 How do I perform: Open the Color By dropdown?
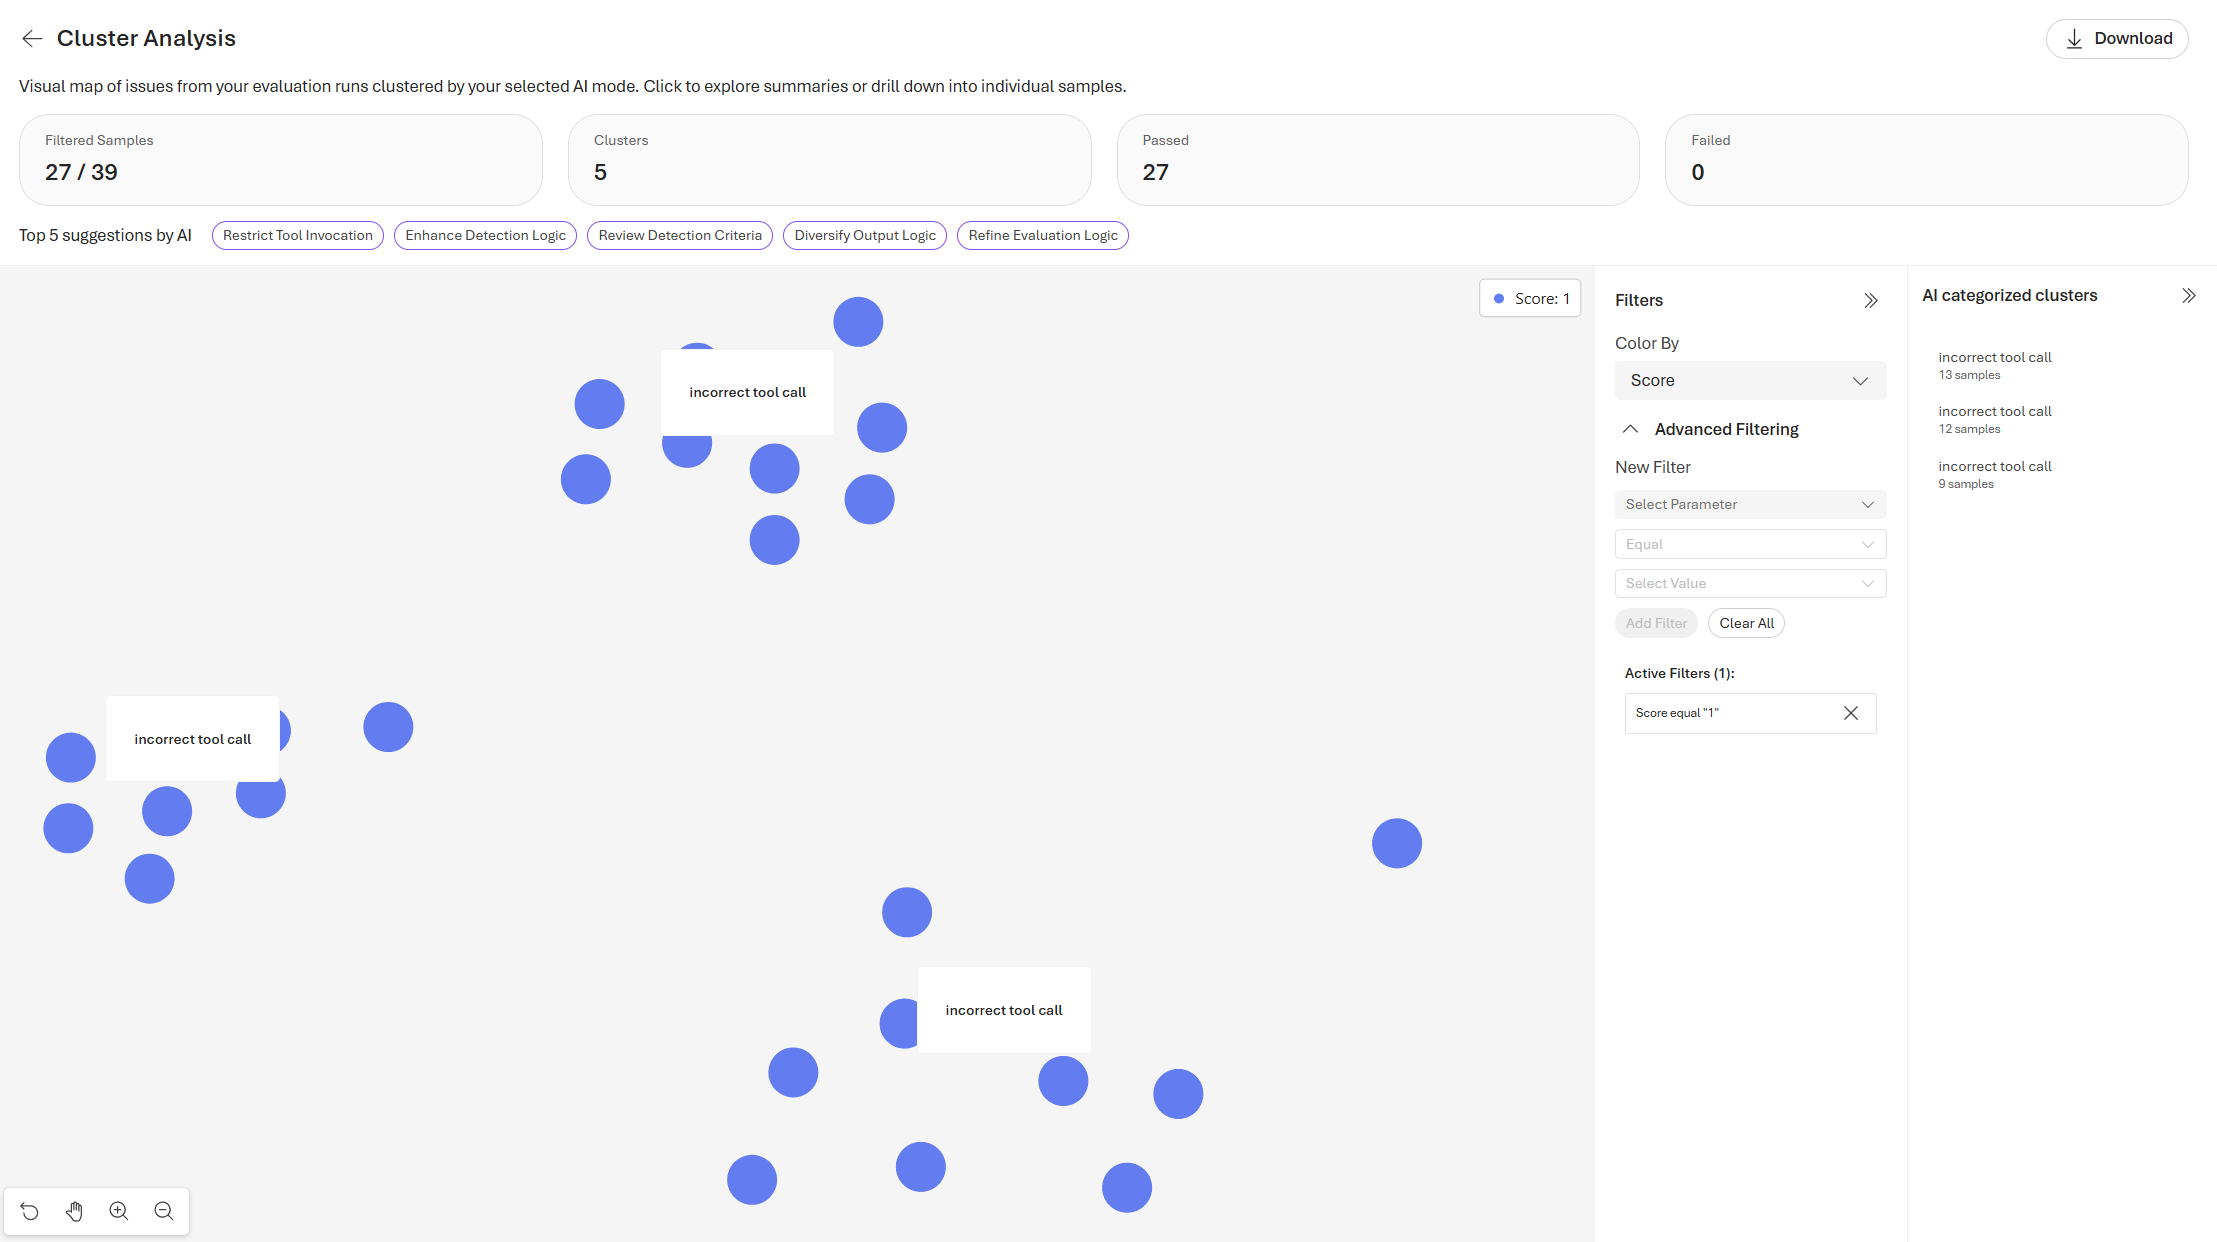pyautogui.click(x=1750, y=380)
